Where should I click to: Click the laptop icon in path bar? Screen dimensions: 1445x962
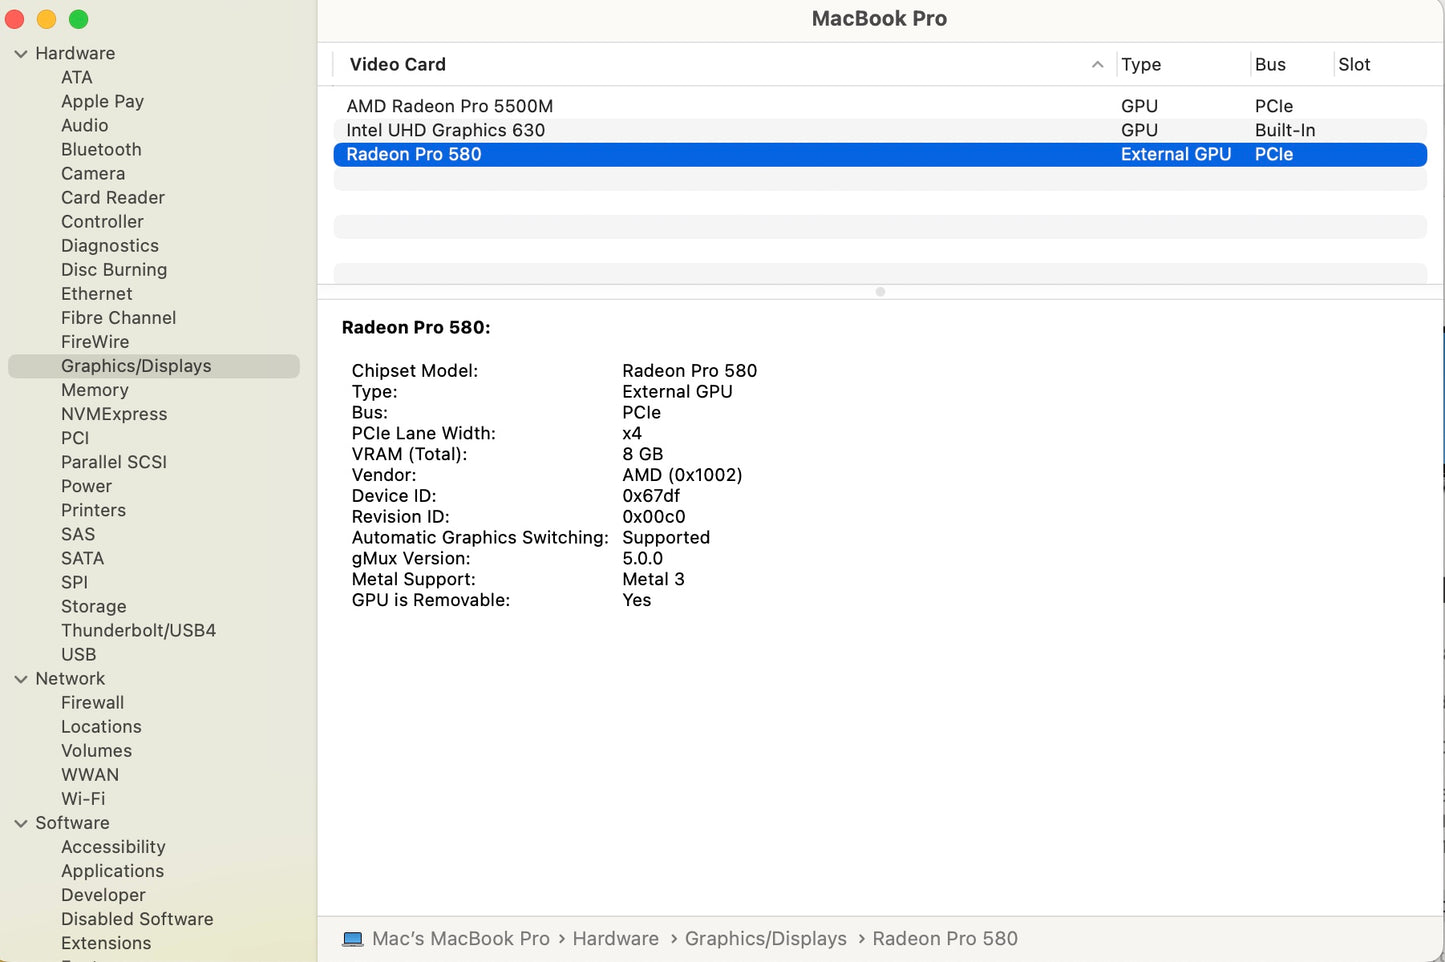pyautogui.click(x=353, y=939)
